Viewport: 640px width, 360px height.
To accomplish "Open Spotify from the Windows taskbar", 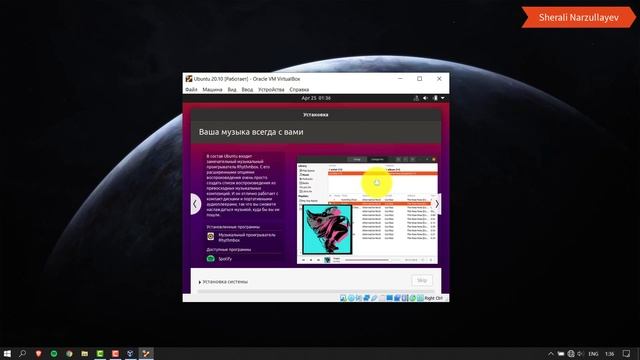I will click(x=54, y=353).
